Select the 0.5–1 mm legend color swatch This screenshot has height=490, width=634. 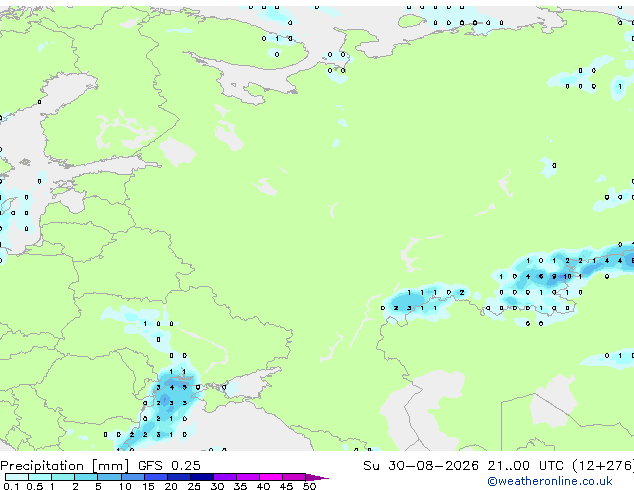40,477
